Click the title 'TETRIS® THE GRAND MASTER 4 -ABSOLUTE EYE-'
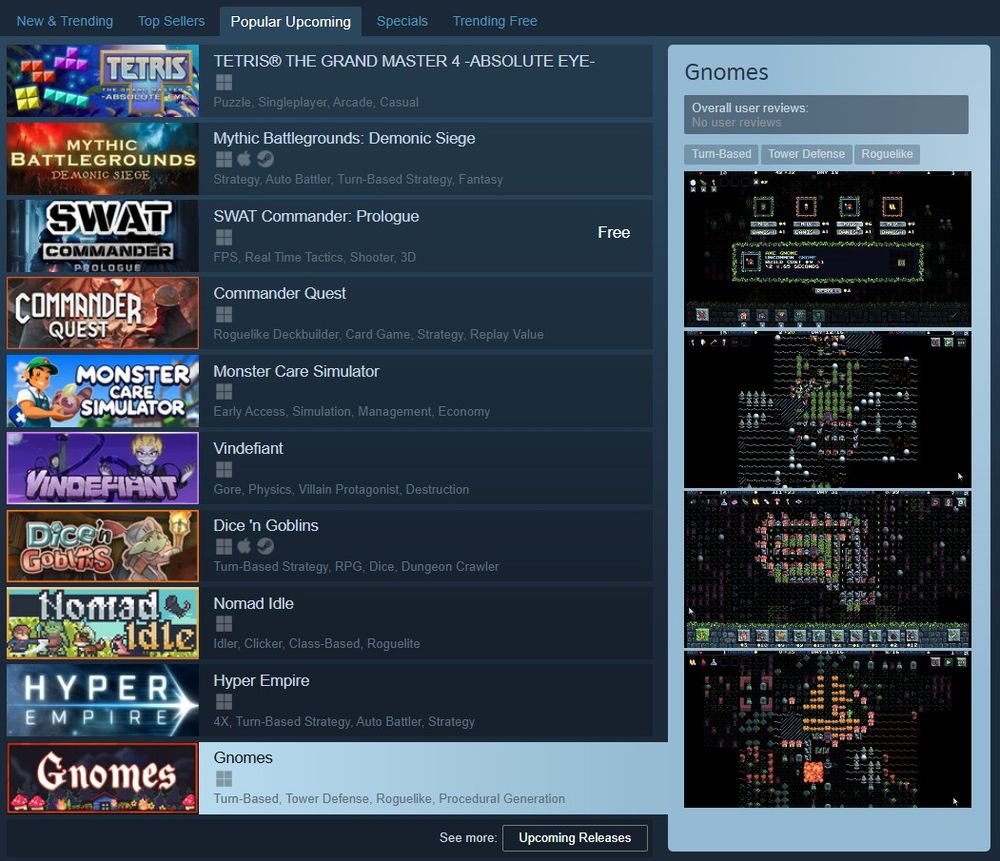Viewport: 1000px width, 861px height. tap(404, 61)
